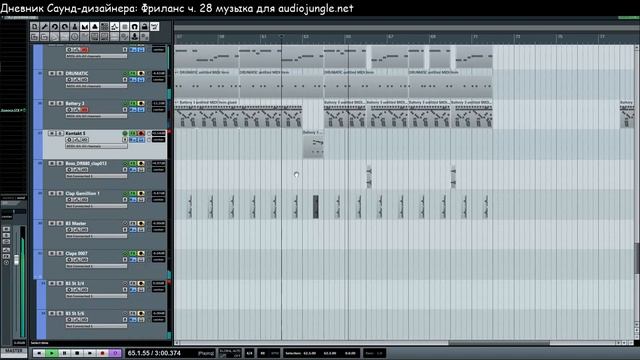Click the shopping cart toolbar icon
The image size is (640, 360).
154,27
